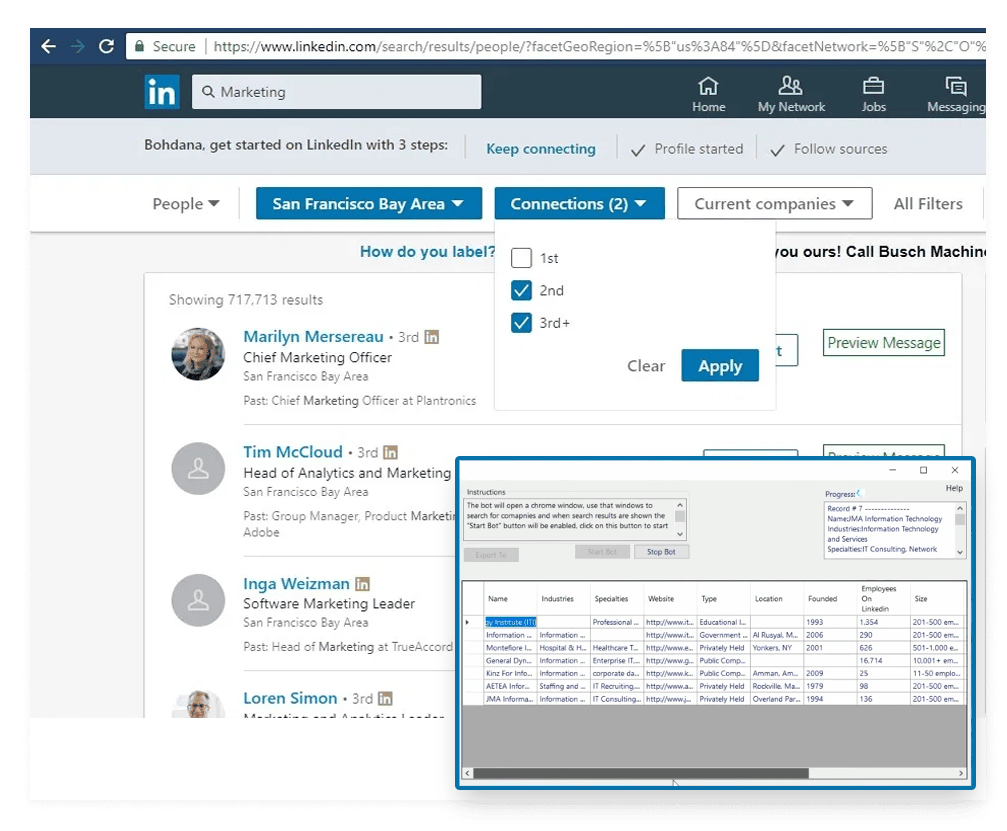Click the '16,714' employees cell

coord(883,661)
